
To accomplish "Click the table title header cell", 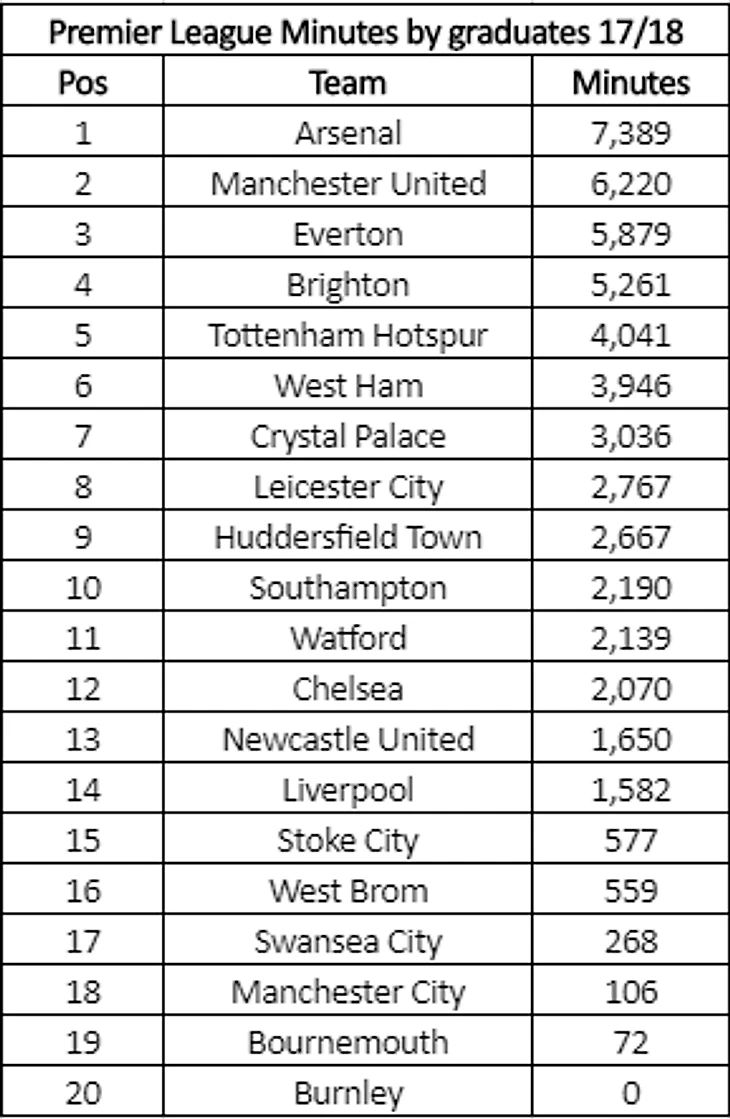I will pyautogui.click(x=365, y=34).
